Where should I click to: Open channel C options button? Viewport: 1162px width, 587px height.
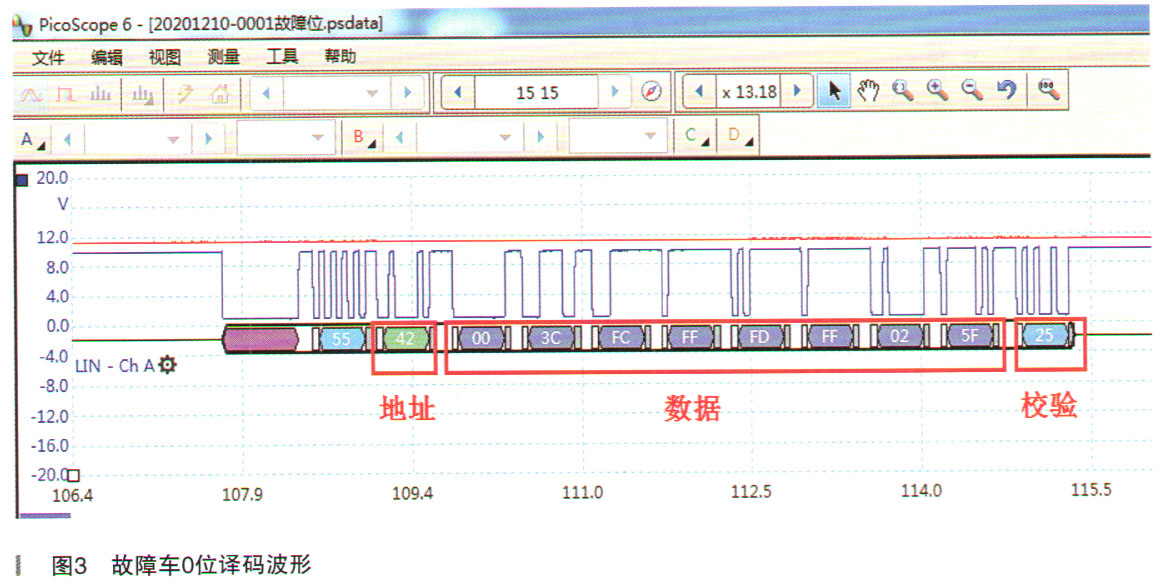[697, 136]
